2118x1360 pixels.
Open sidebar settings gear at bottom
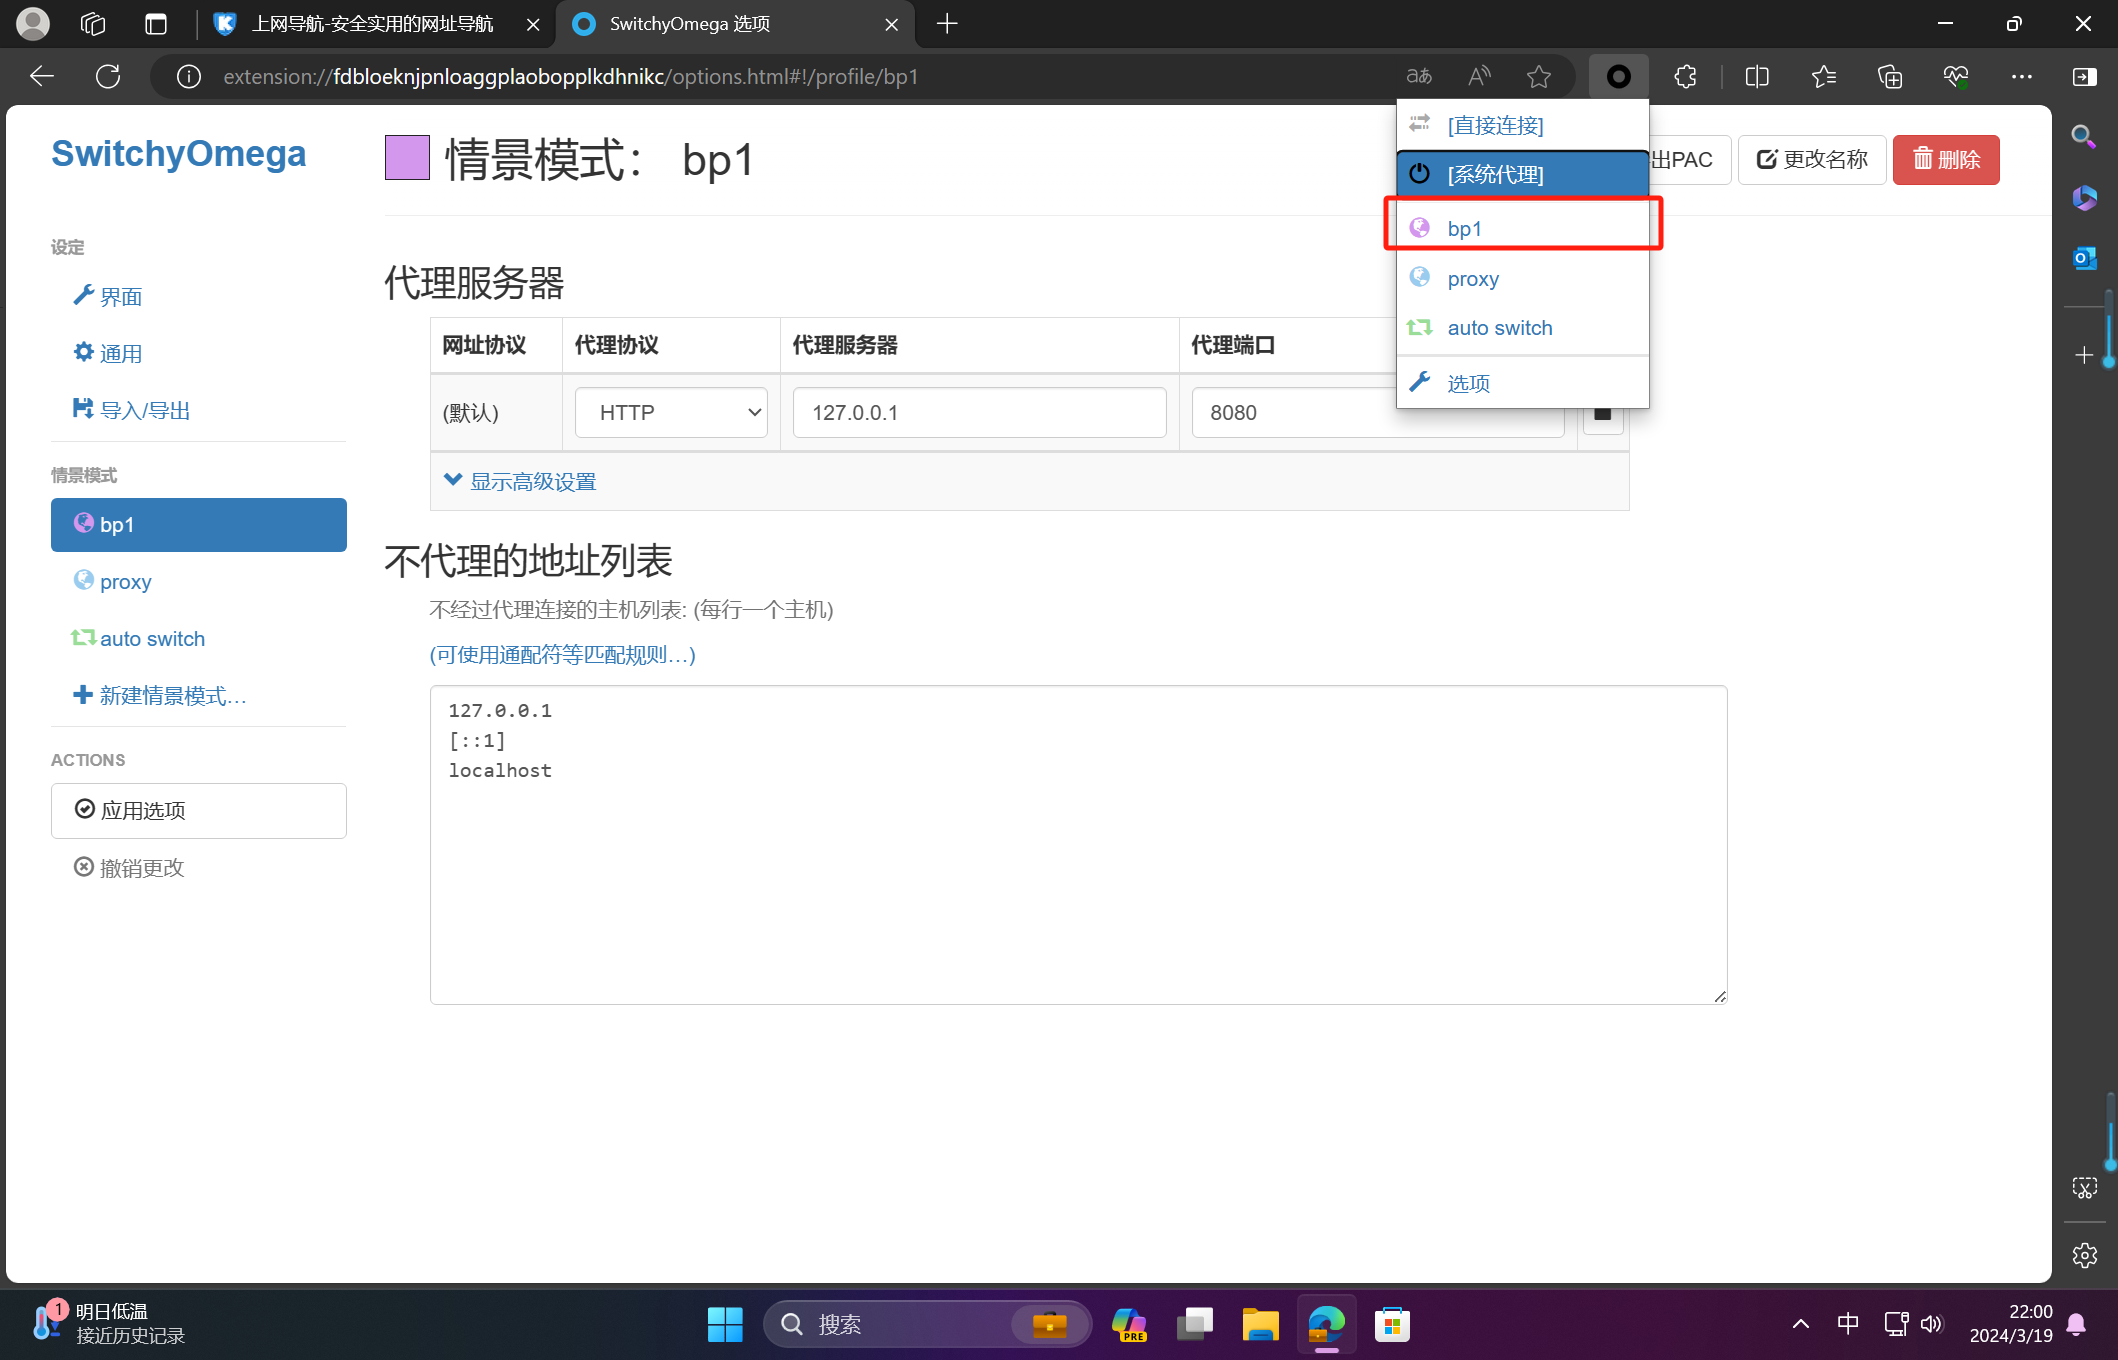2085,1255
